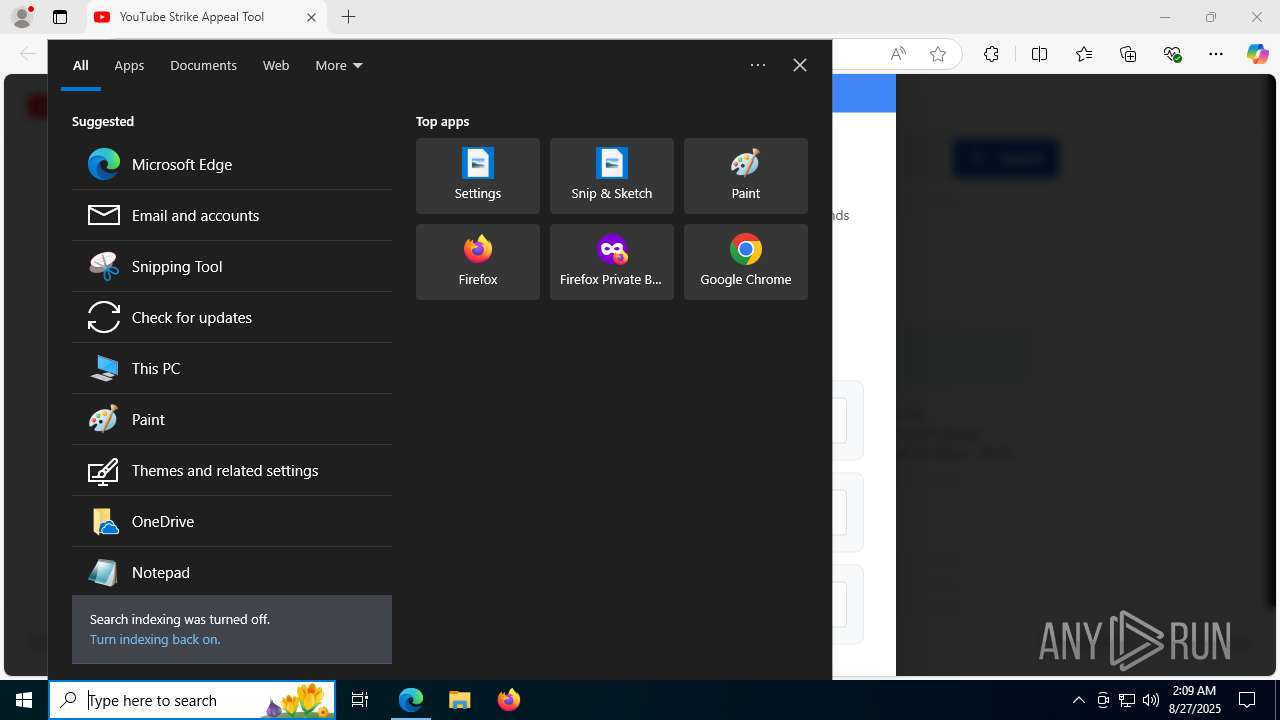This screenshot has width=1280, height=720.
Task: Click the taskbar search box
Action: click(x=192, y=700)
